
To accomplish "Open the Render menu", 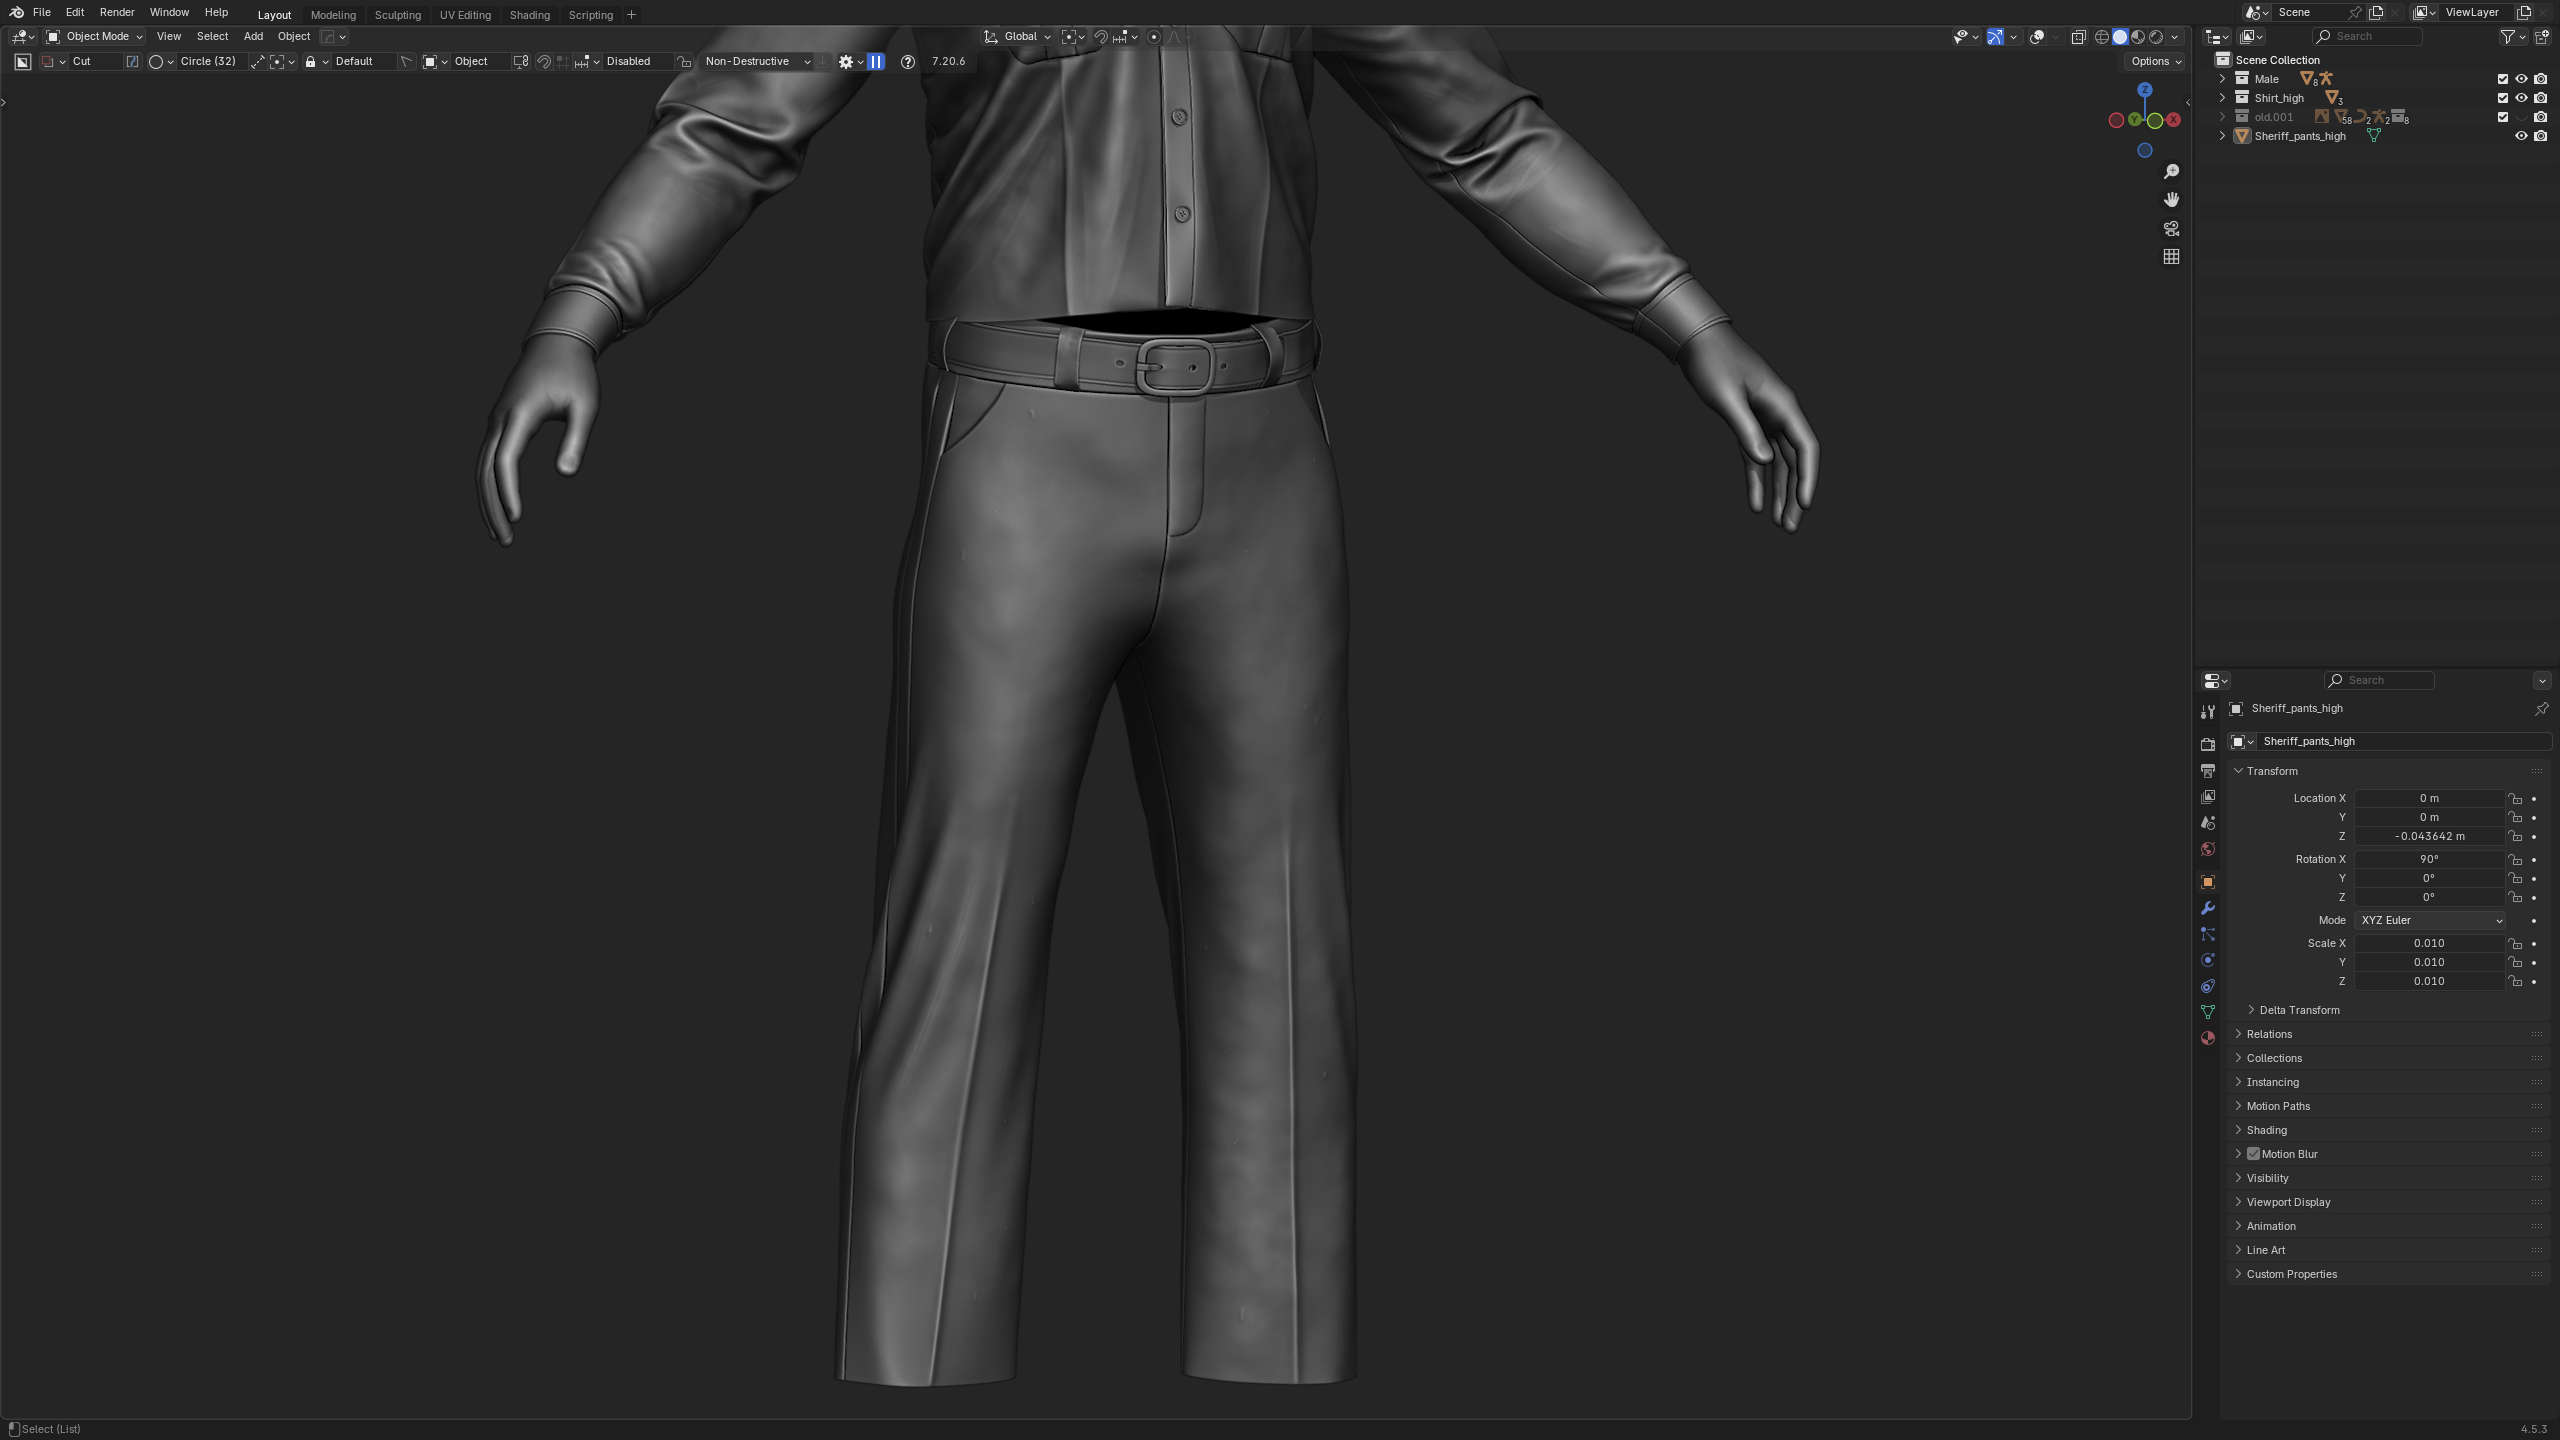I will tap(117, 12).
